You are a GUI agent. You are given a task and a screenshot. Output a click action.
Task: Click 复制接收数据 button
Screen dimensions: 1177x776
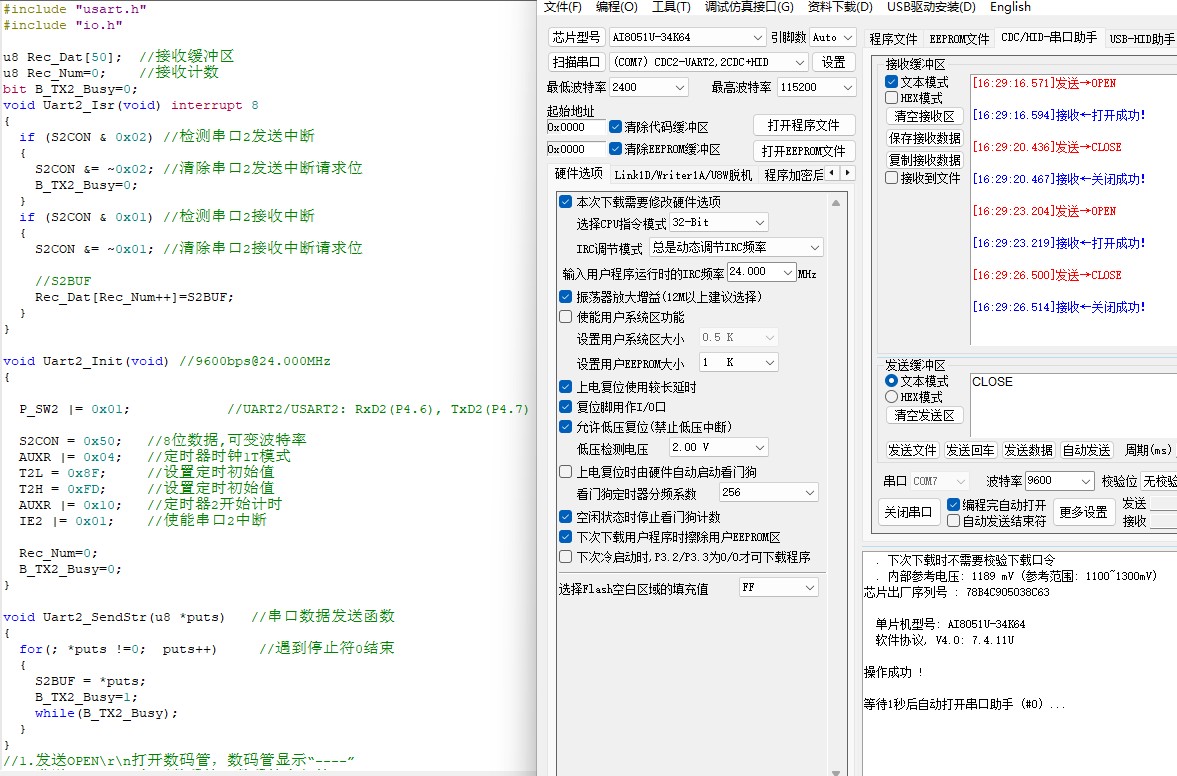(924, 160)
